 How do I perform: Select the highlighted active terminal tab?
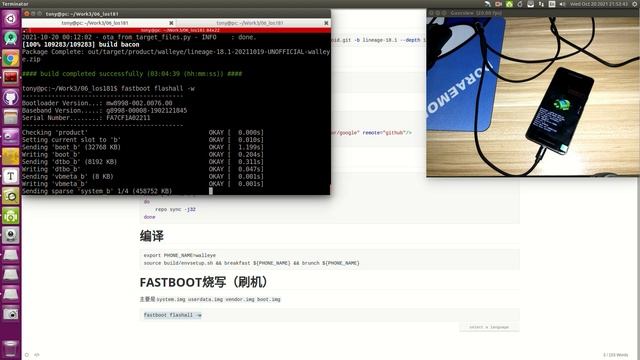95,23
